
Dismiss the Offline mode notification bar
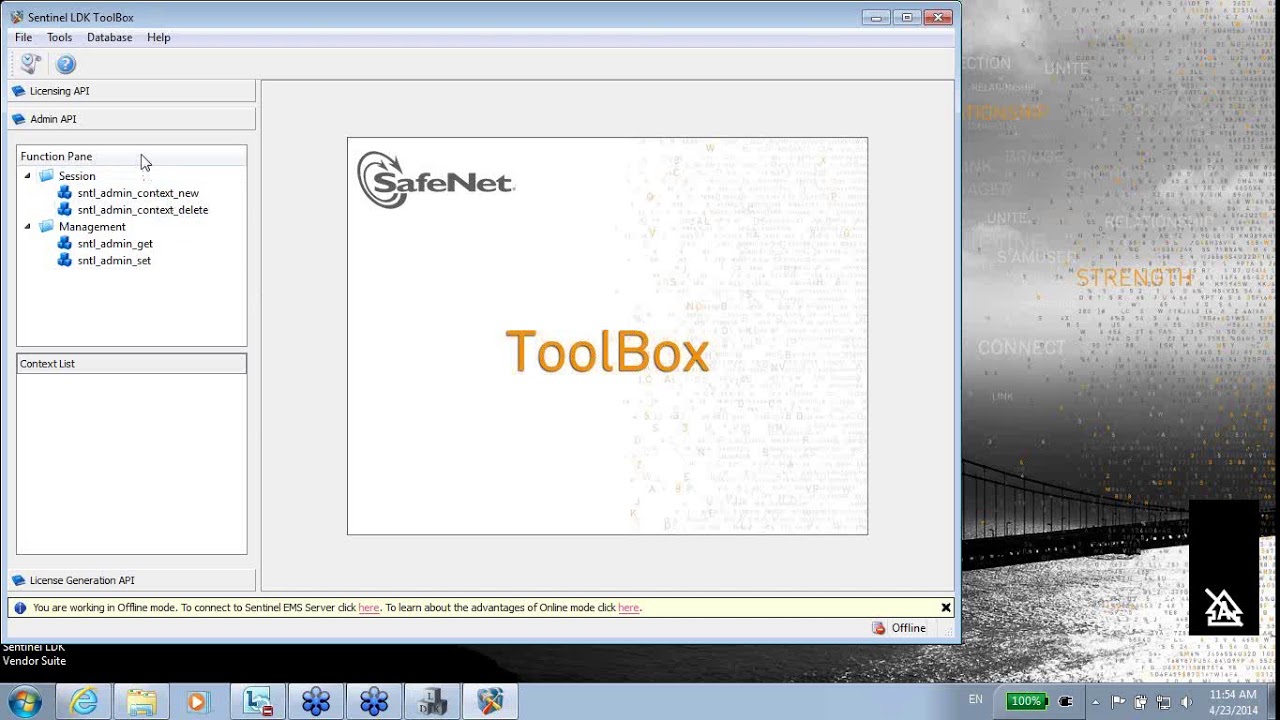[x=945, y=608]
